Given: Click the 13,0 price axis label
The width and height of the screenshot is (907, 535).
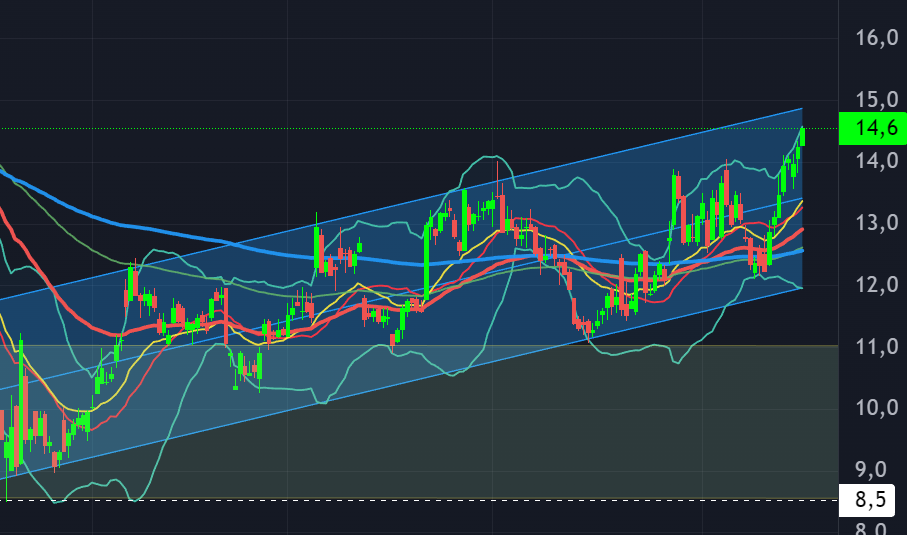Looking at the screenshot, I should tap(876, 223).
